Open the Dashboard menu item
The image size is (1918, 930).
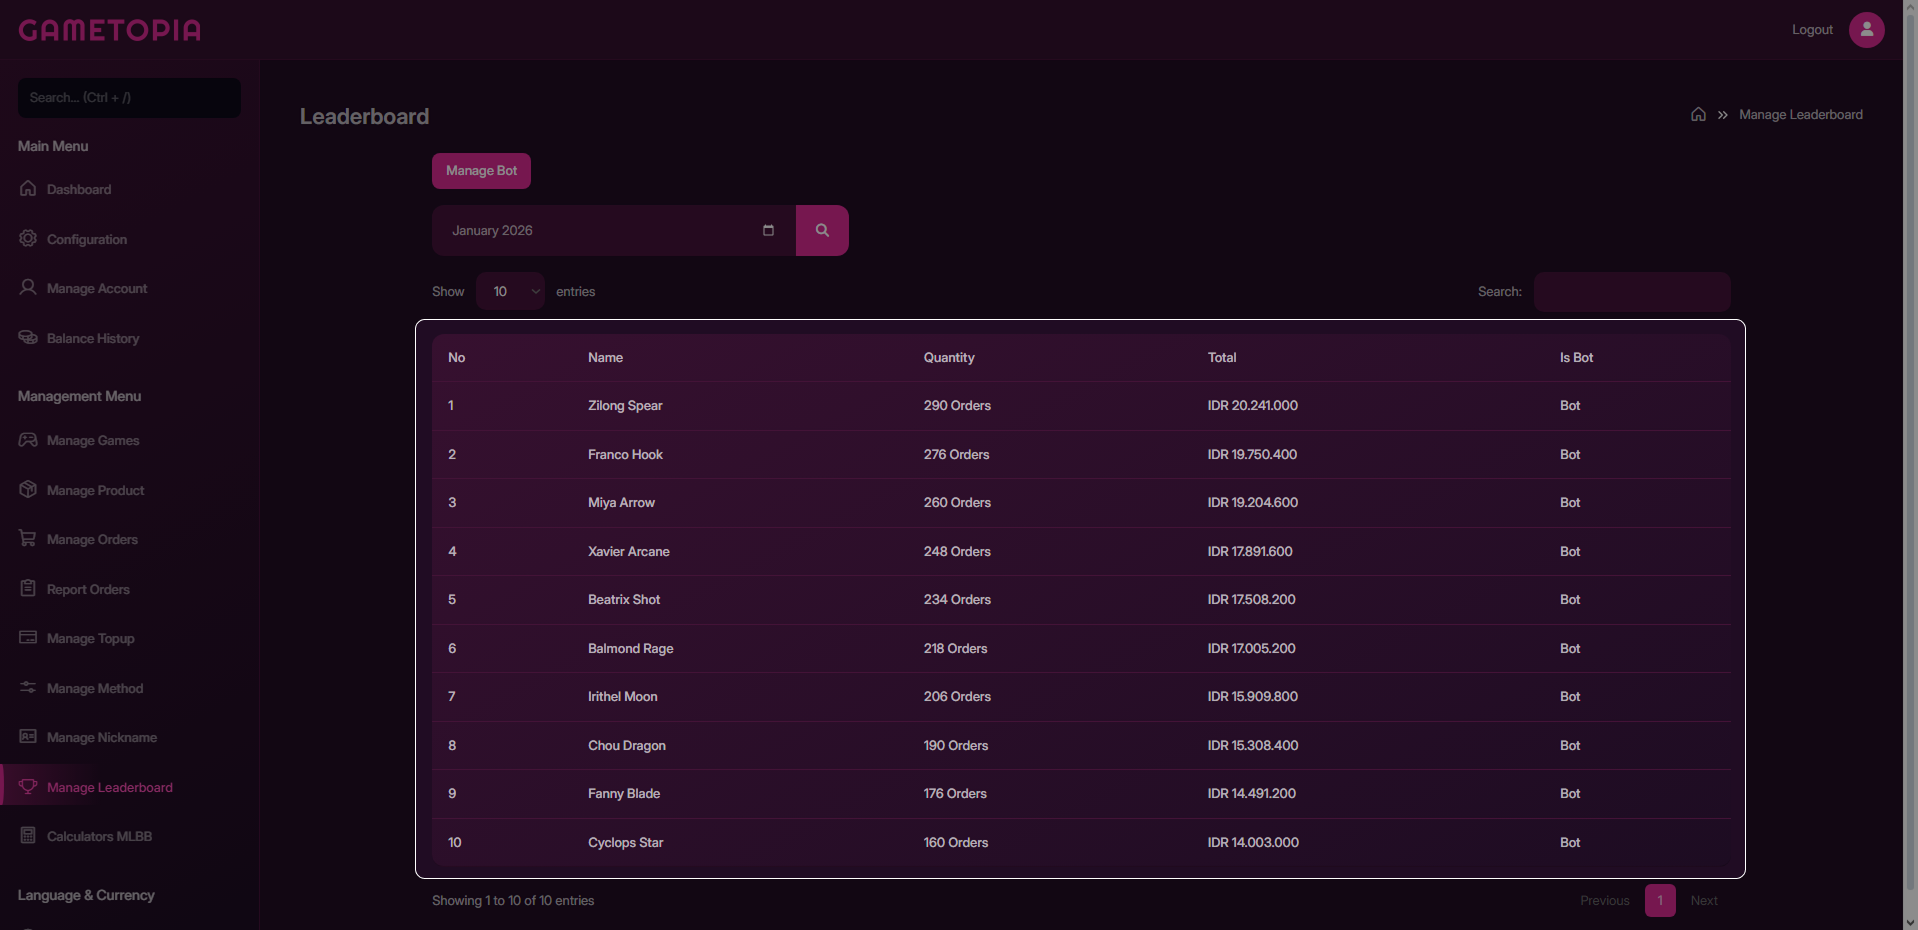point(79,189)
